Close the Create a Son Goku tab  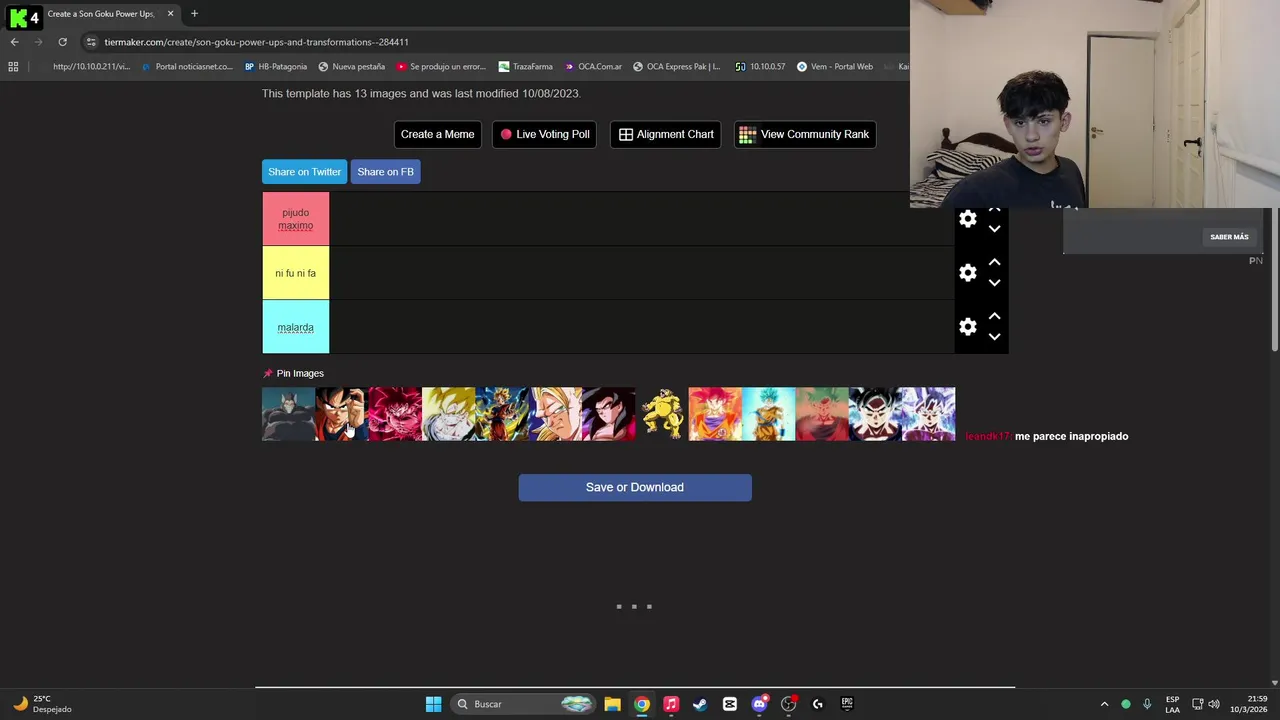coord(170,14)
